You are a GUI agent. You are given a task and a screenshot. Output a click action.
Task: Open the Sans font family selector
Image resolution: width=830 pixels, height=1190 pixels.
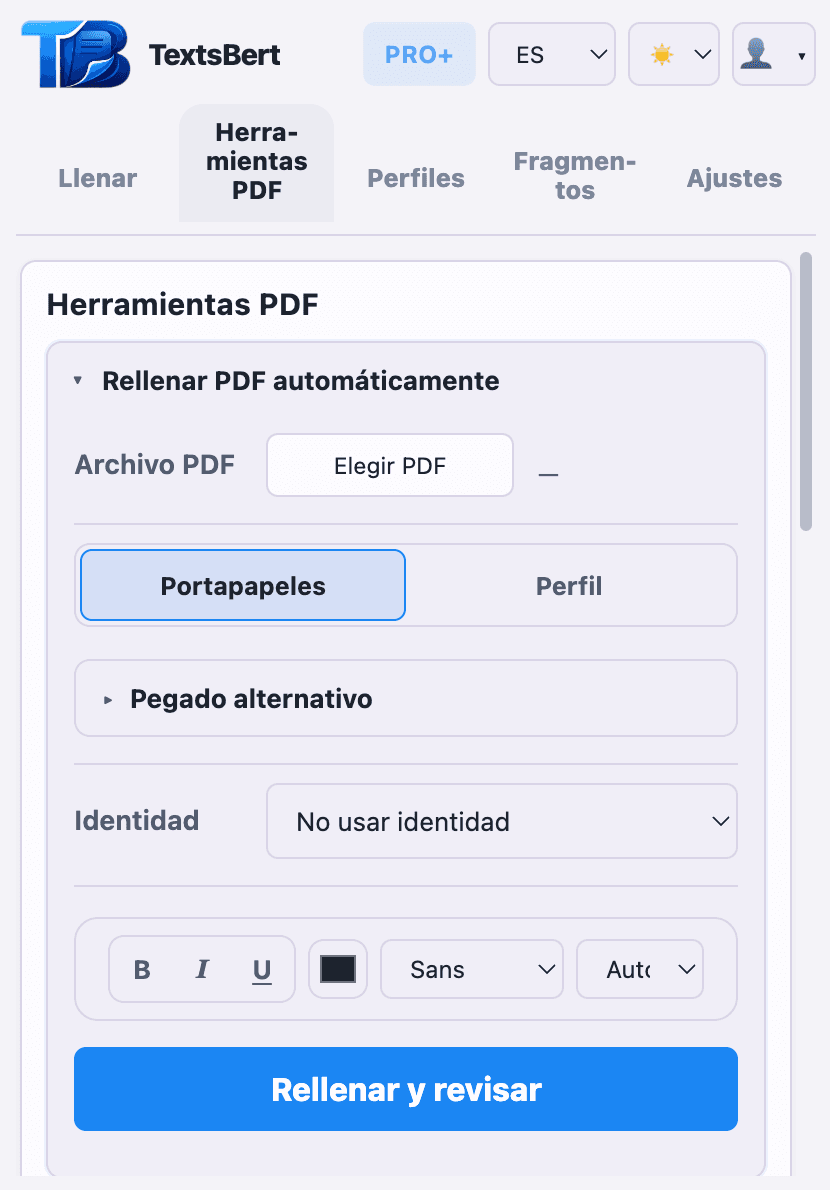(471, 968)
